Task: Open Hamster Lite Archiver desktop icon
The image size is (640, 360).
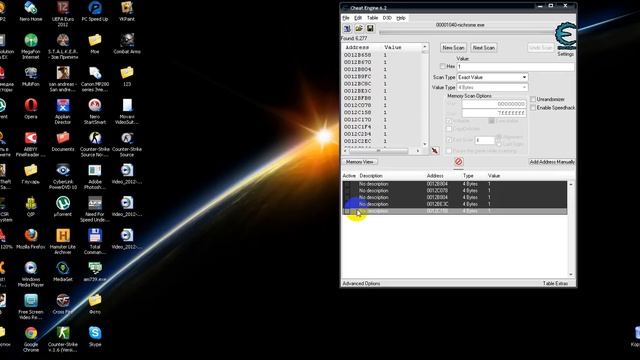Action: coord(63,241)
